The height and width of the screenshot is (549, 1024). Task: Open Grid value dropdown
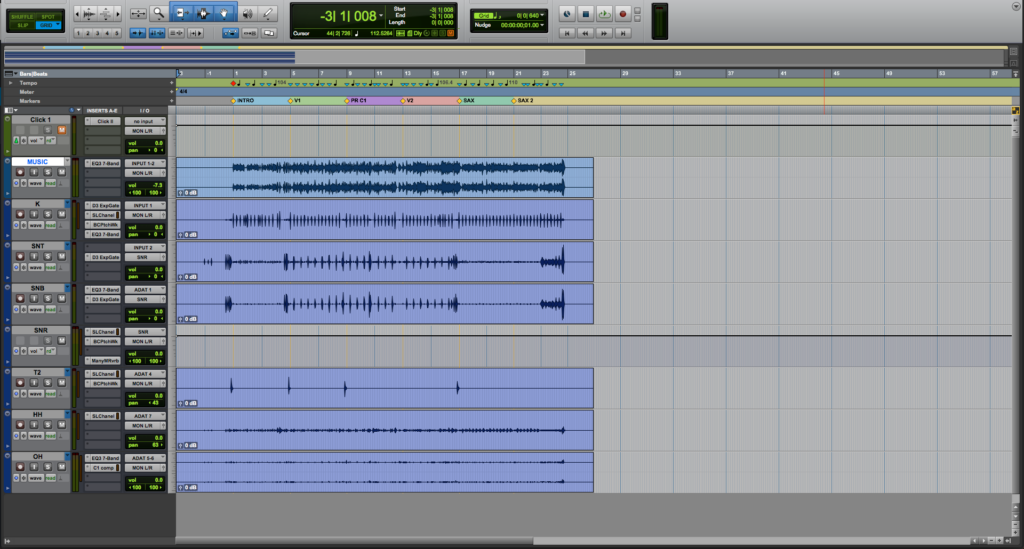(542, 15)
